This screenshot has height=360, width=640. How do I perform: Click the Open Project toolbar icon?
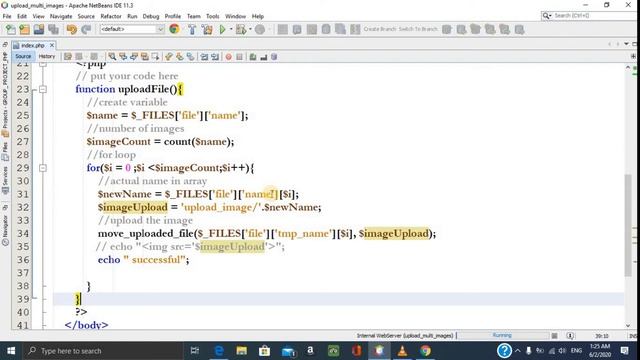(39, 29)
